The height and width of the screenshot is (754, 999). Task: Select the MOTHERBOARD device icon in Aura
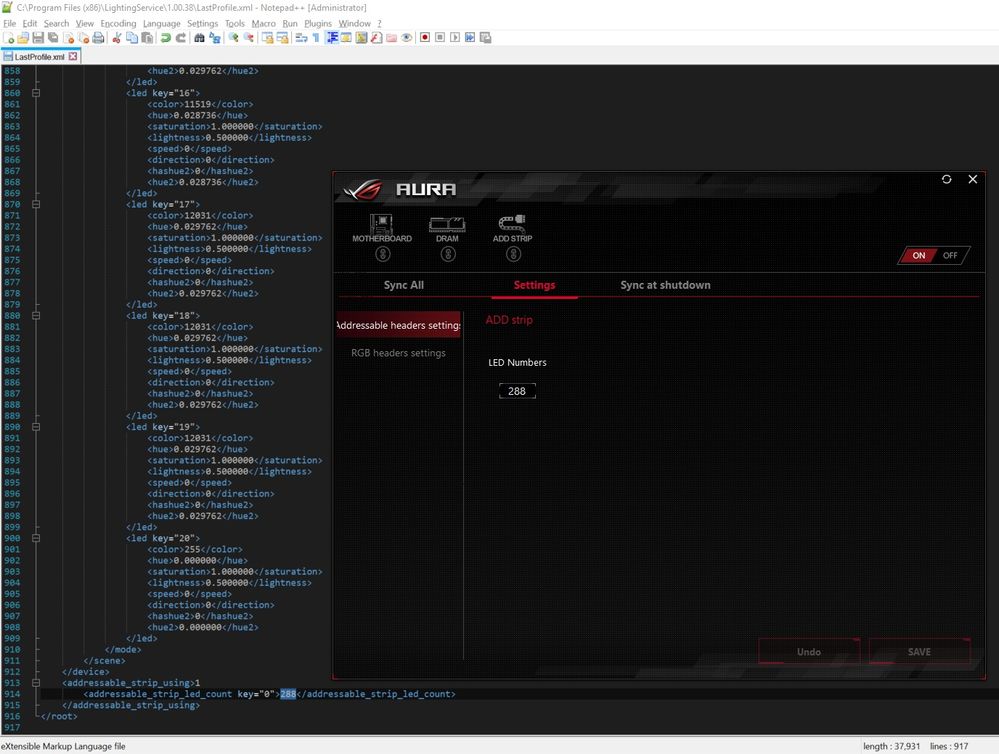click(x=382, y=228)
